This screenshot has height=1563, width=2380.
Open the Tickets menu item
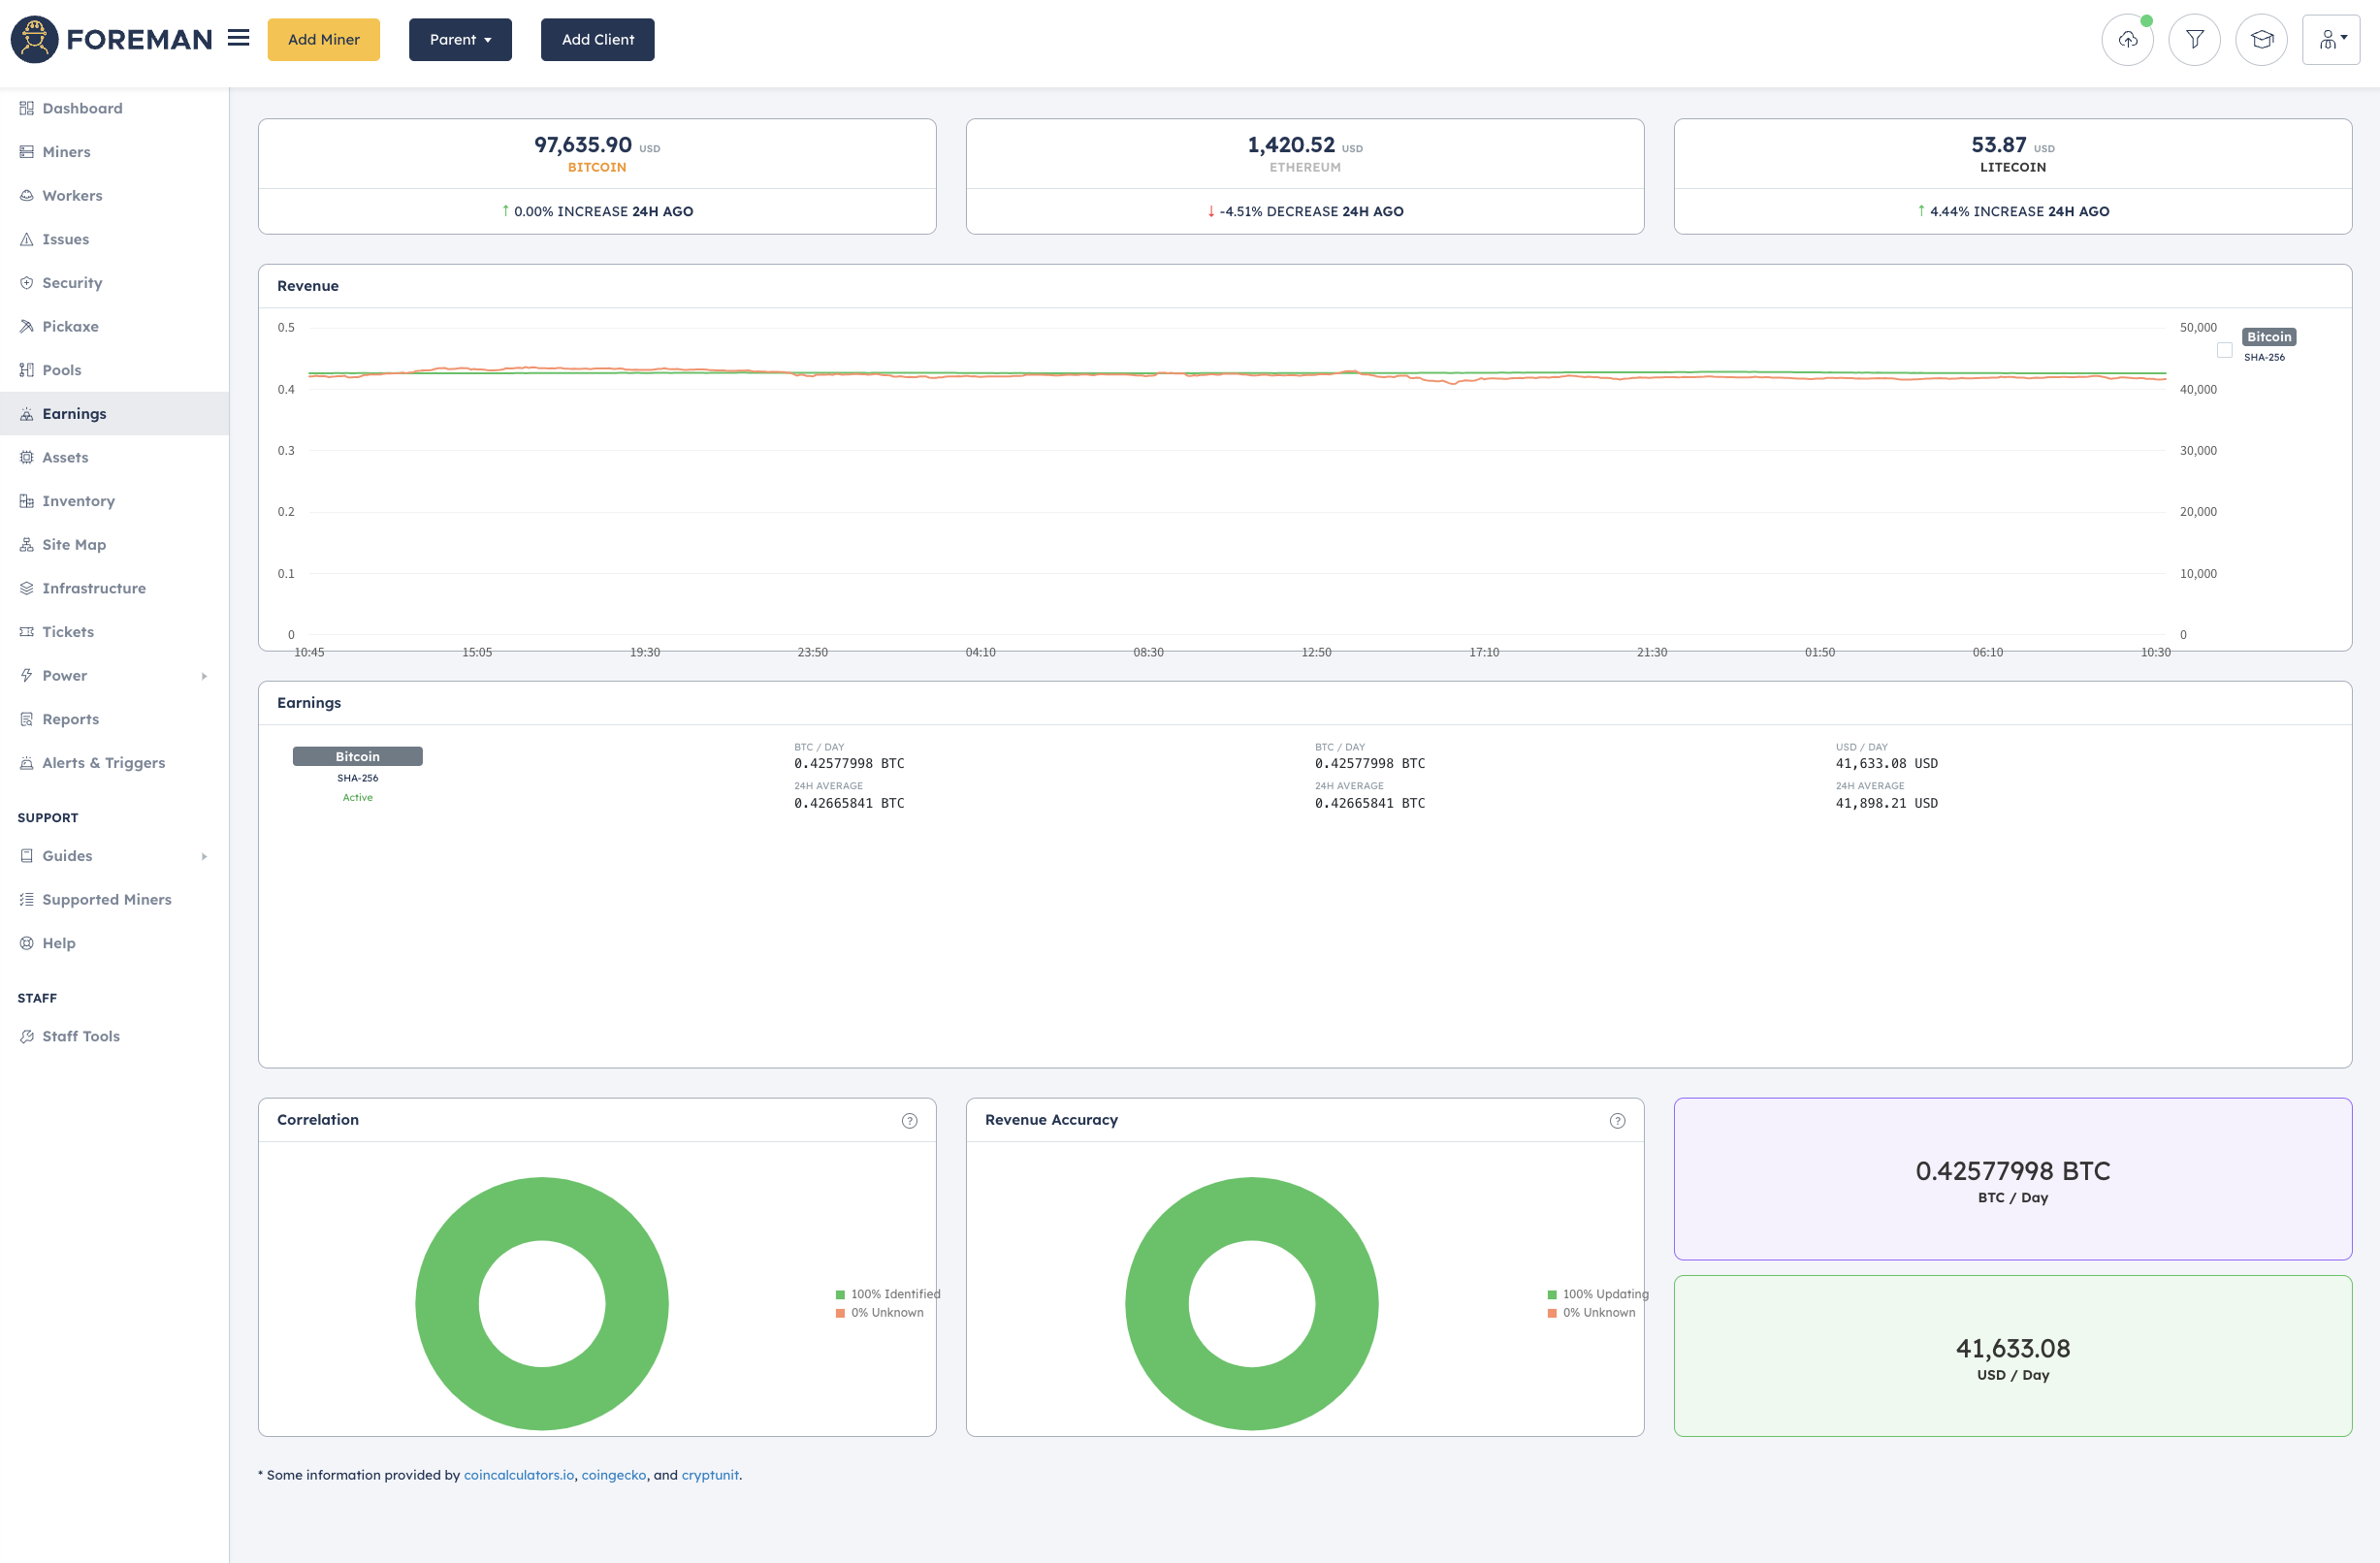pyautogui.click(x=68, y=632)
